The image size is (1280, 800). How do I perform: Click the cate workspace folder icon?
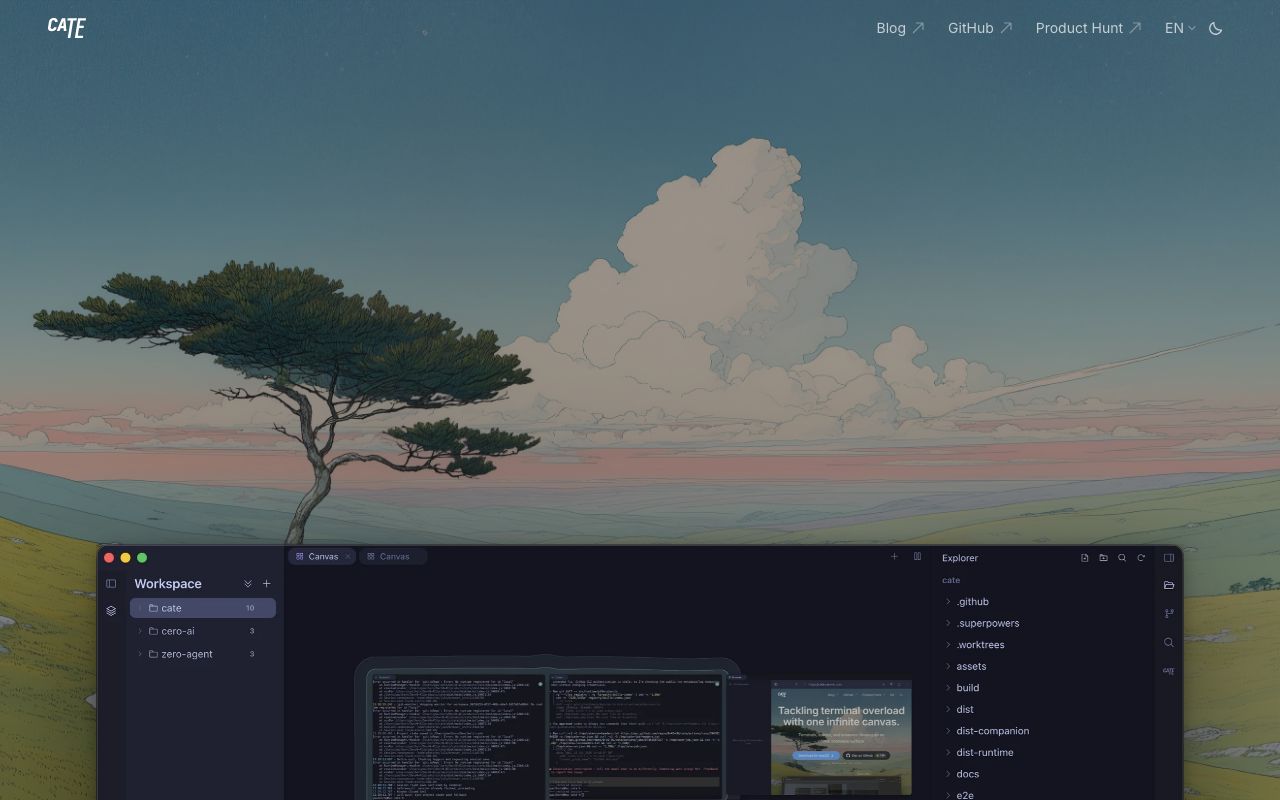153,608
